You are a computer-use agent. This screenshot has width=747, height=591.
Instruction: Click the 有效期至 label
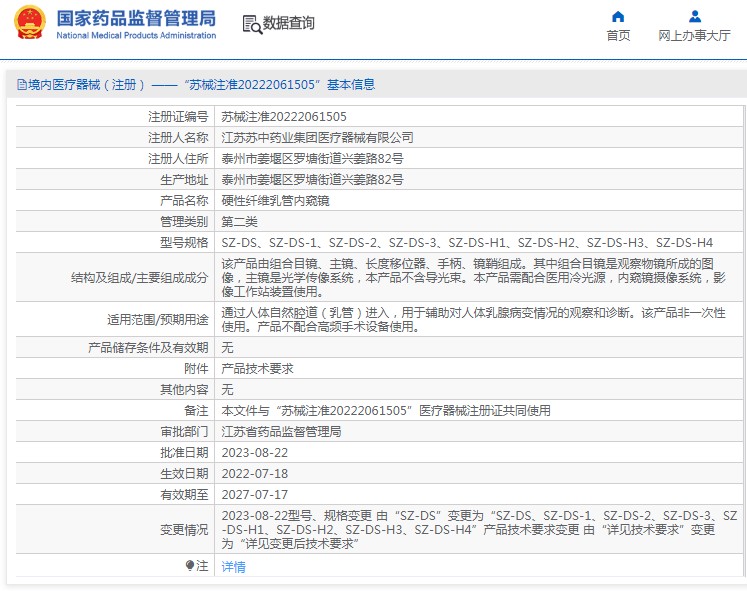184,494
